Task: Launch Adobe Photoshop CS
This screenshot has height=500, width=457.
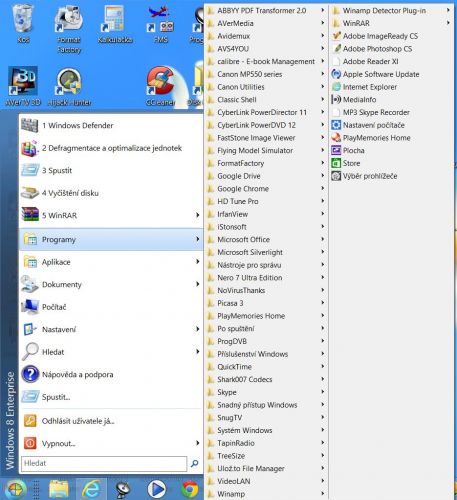Action: 390,49
